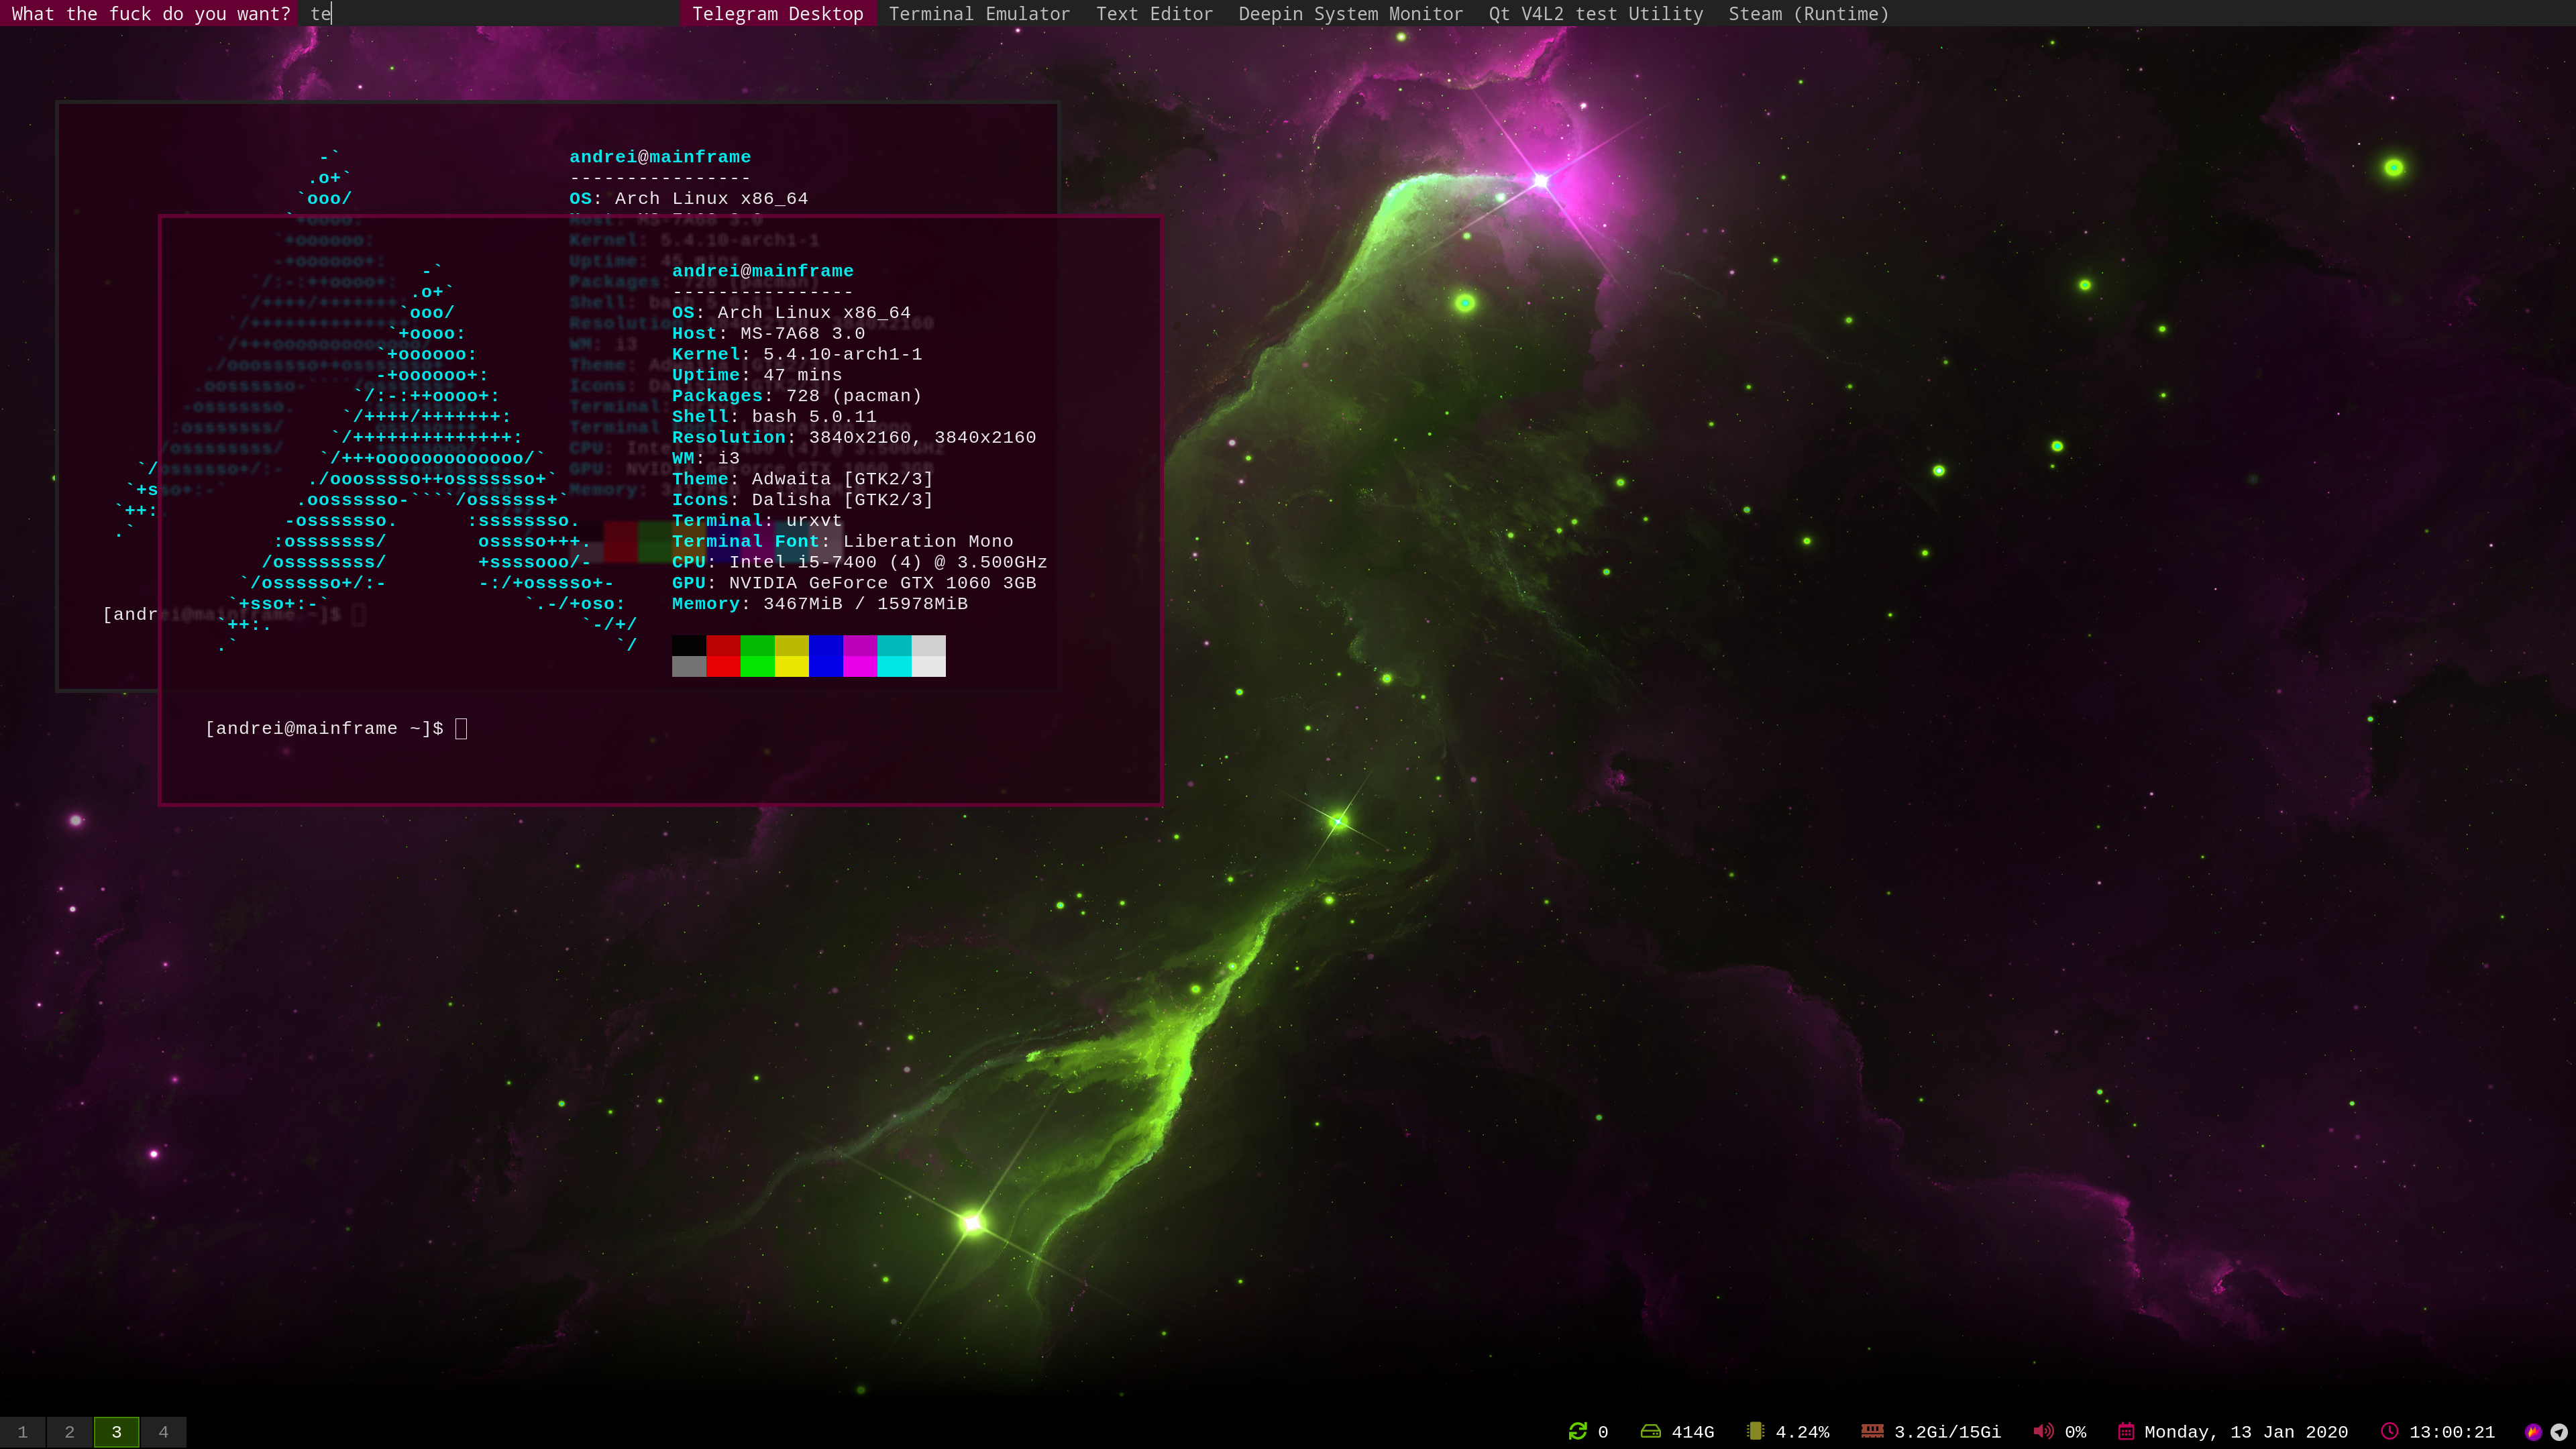
Task: Choose Steam (Runtime) in the launcher
Action: (x=1809, y=14)
